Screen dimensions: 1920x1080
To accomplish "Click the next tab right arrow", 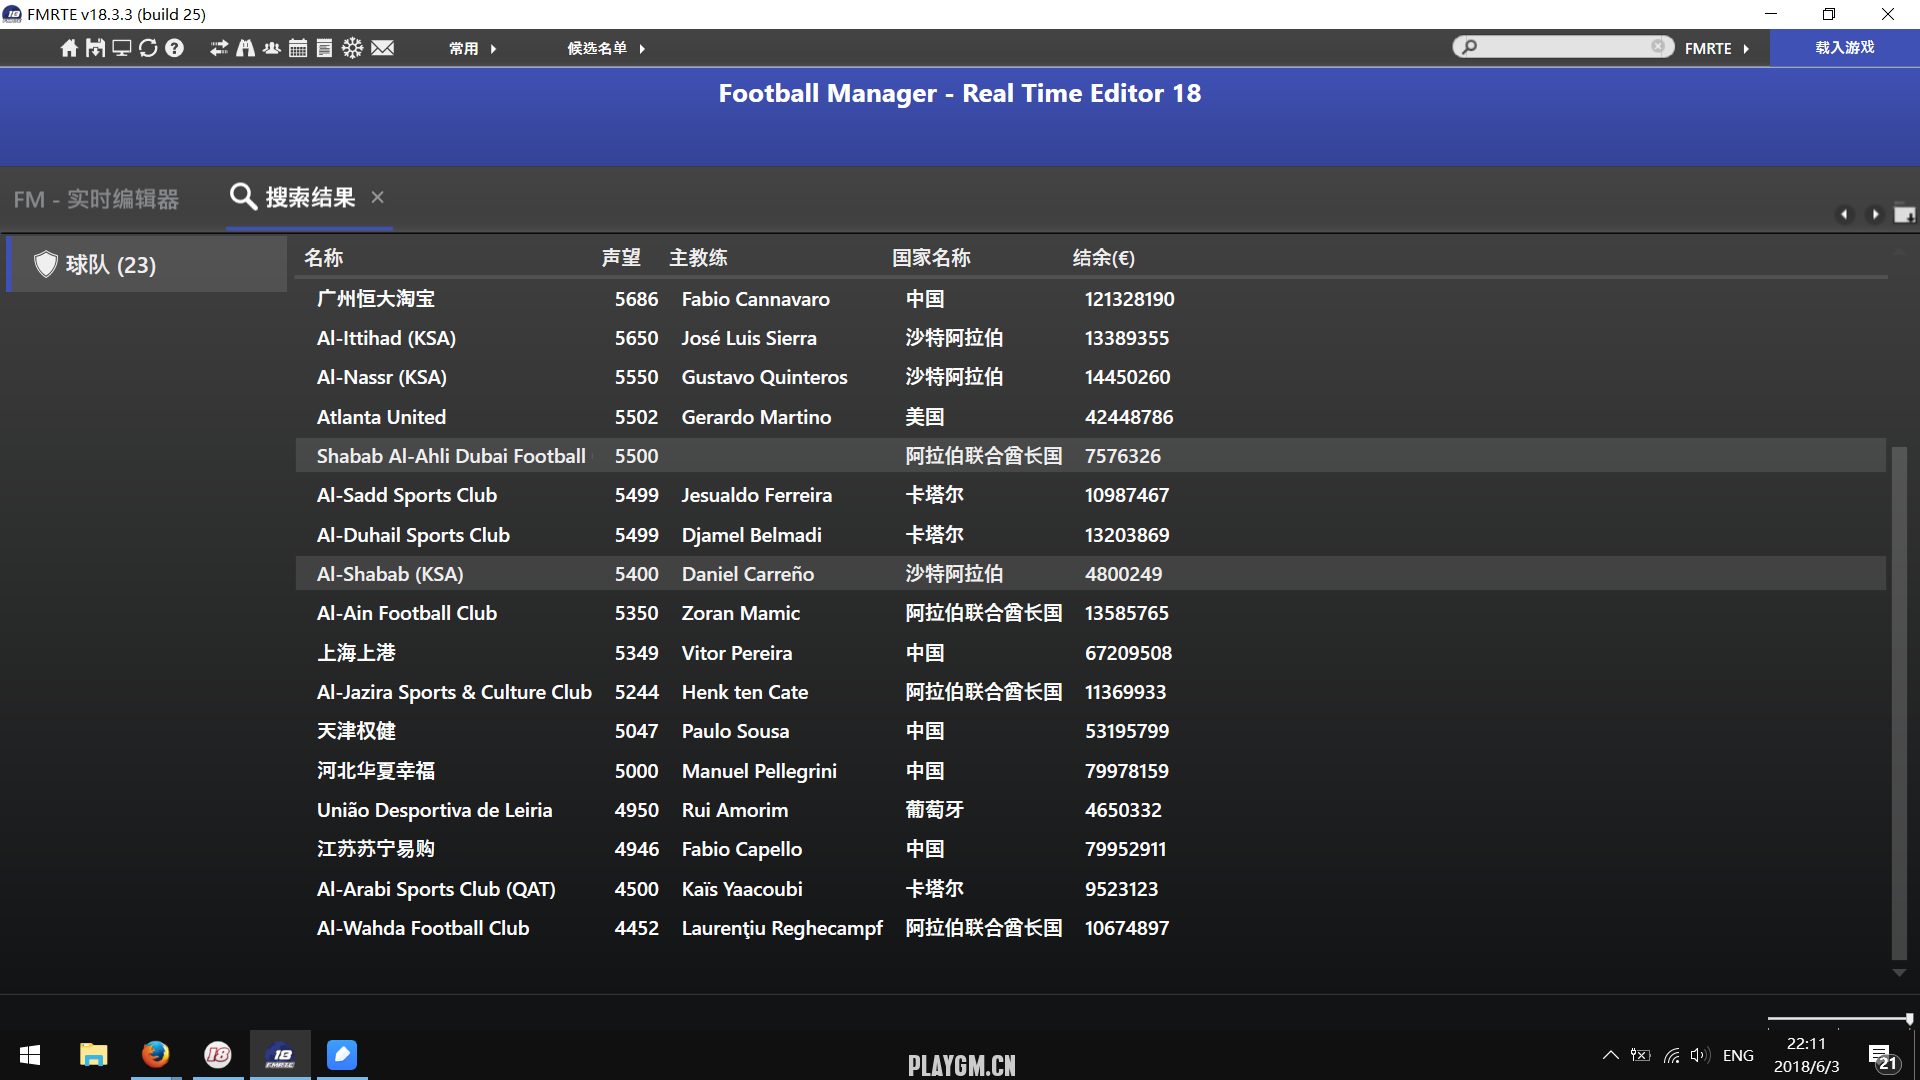I will [1875, 214].
